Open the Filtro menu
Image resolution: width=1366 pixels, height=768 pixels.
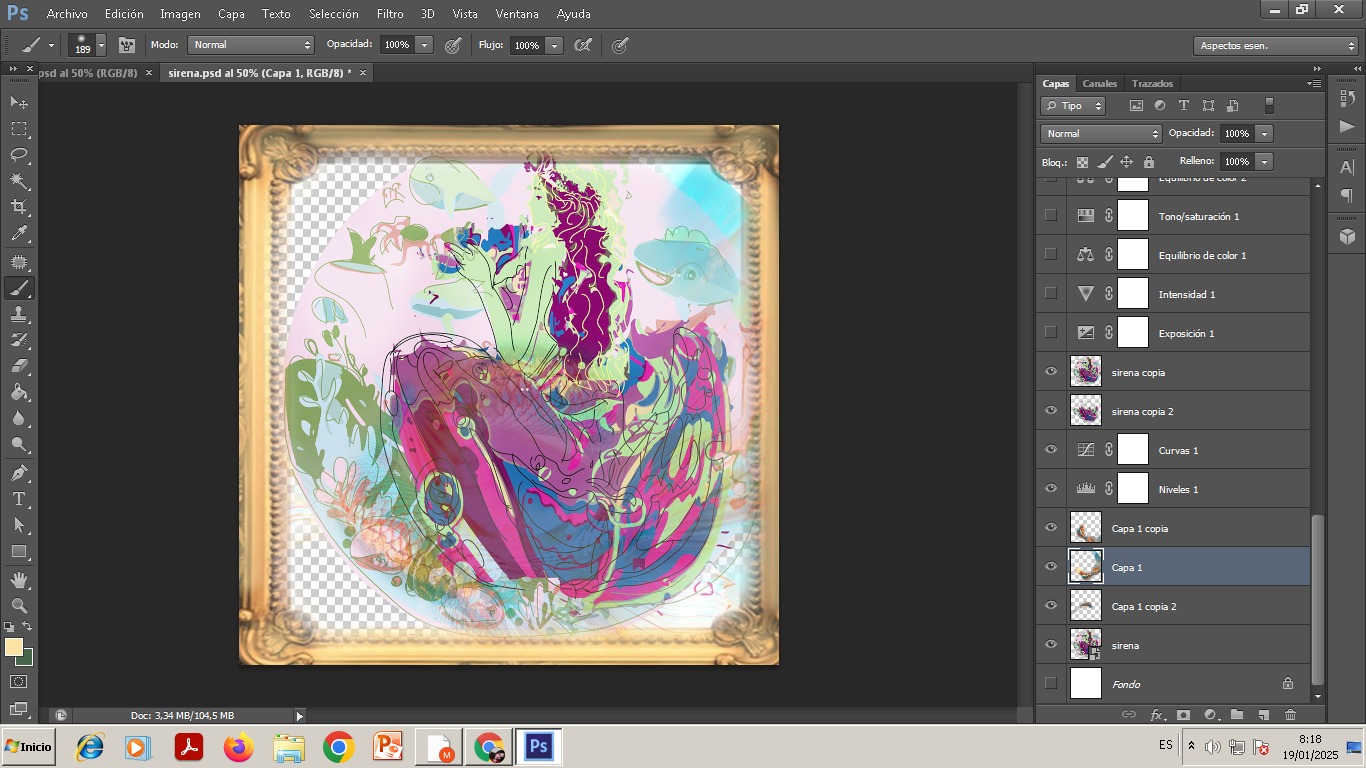tap(391, 14)
